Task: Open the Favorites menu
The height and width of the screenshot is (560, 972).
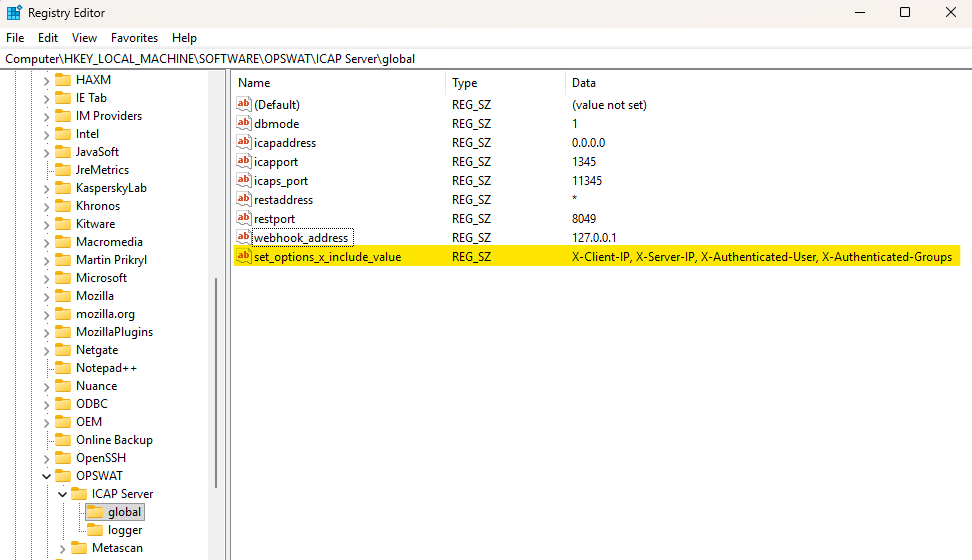Action: pyautogui.click(x=134, y=37)
